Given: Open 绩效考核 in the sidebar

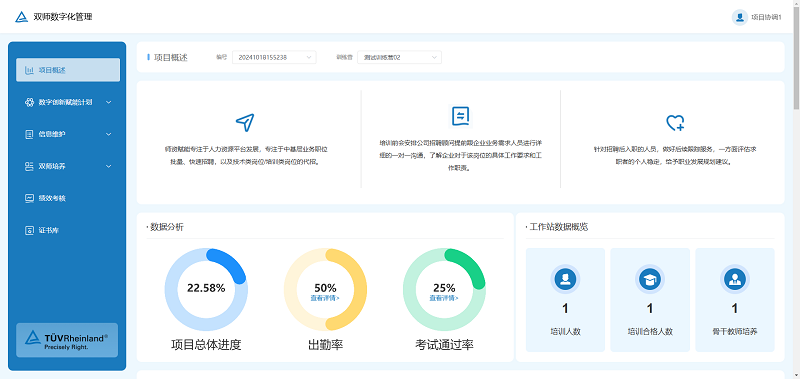Looking at the screenshot, I should coord(68,198).
